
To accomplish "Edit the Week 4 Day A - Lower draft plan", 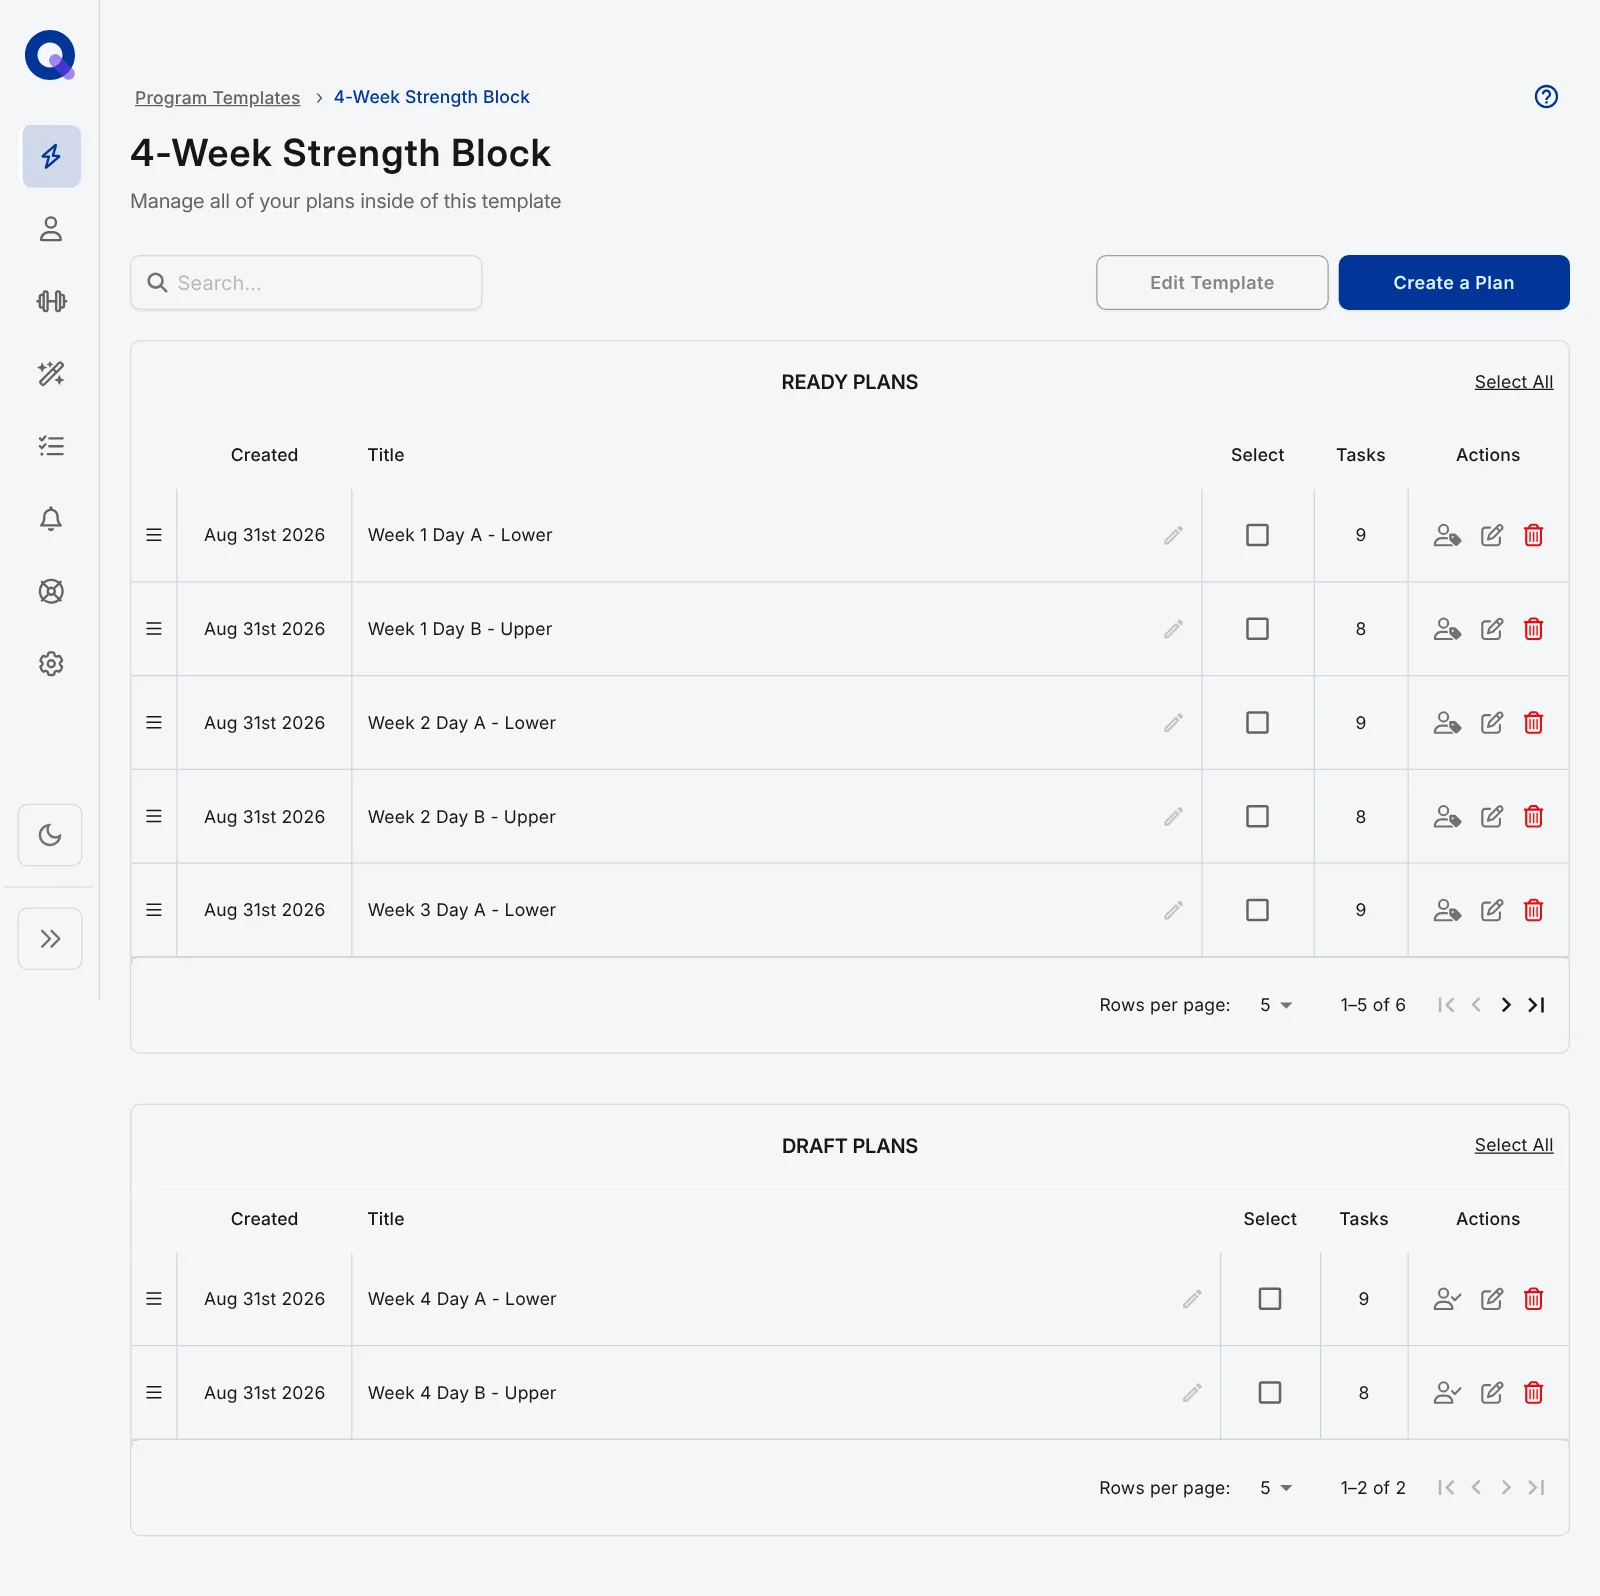I will tap(1491, 1299).
